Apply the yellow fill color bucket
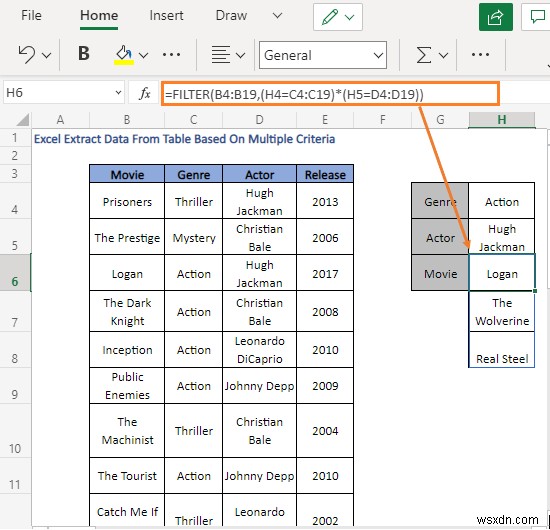Viewport: 550px width, 530px height. (124, 55)
